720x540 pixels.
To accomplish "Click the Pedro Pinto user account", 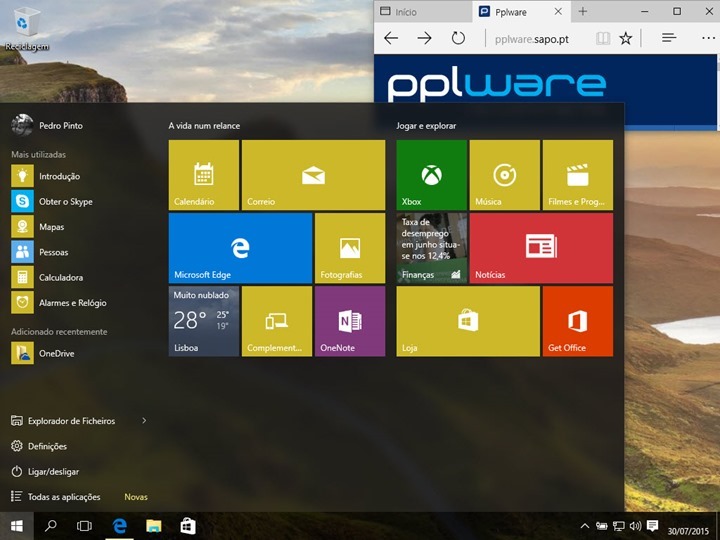I will [47, 125].
